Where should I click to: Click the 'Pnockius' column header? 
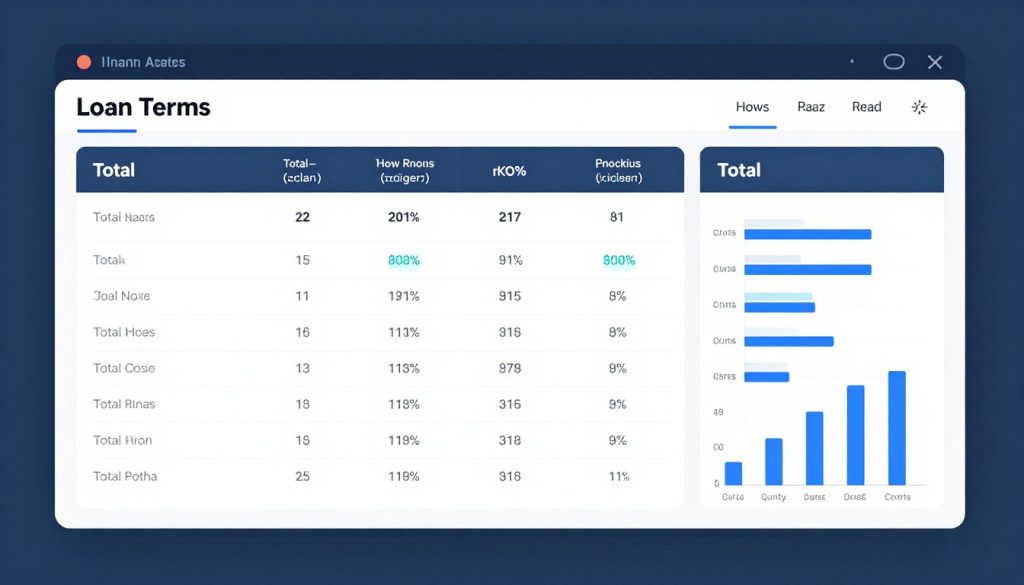618,170
